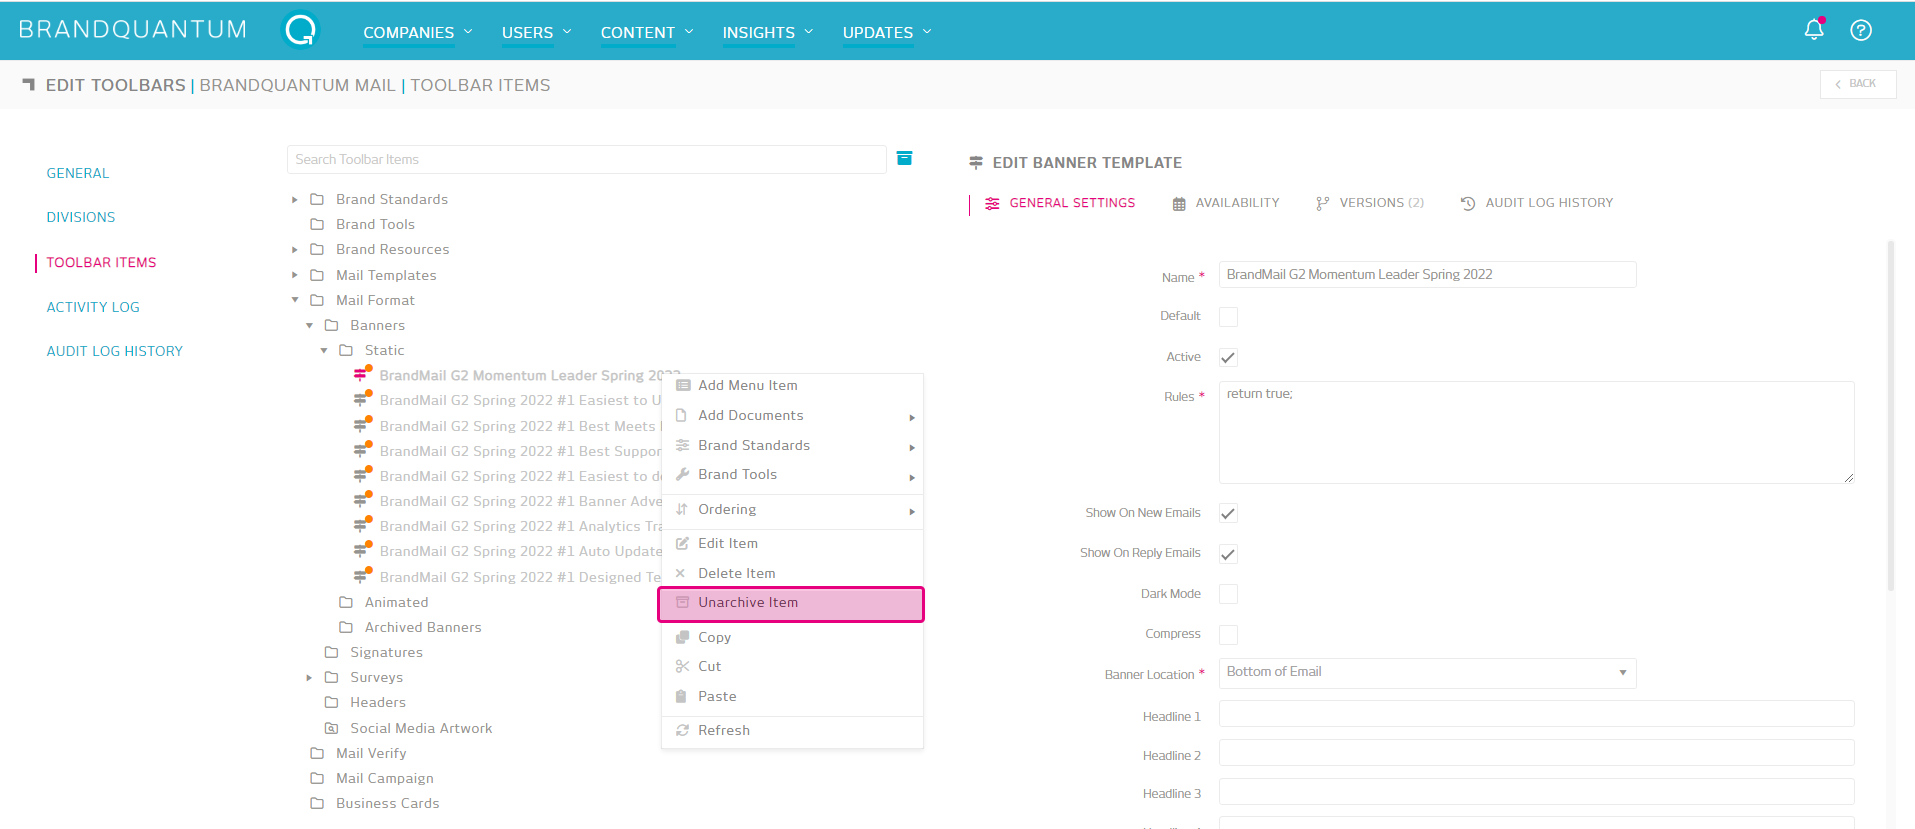Open the Activity Log sidebar link
Image resolution: width=1915 pixels, height=829 pixels.
tap(93, 307)
